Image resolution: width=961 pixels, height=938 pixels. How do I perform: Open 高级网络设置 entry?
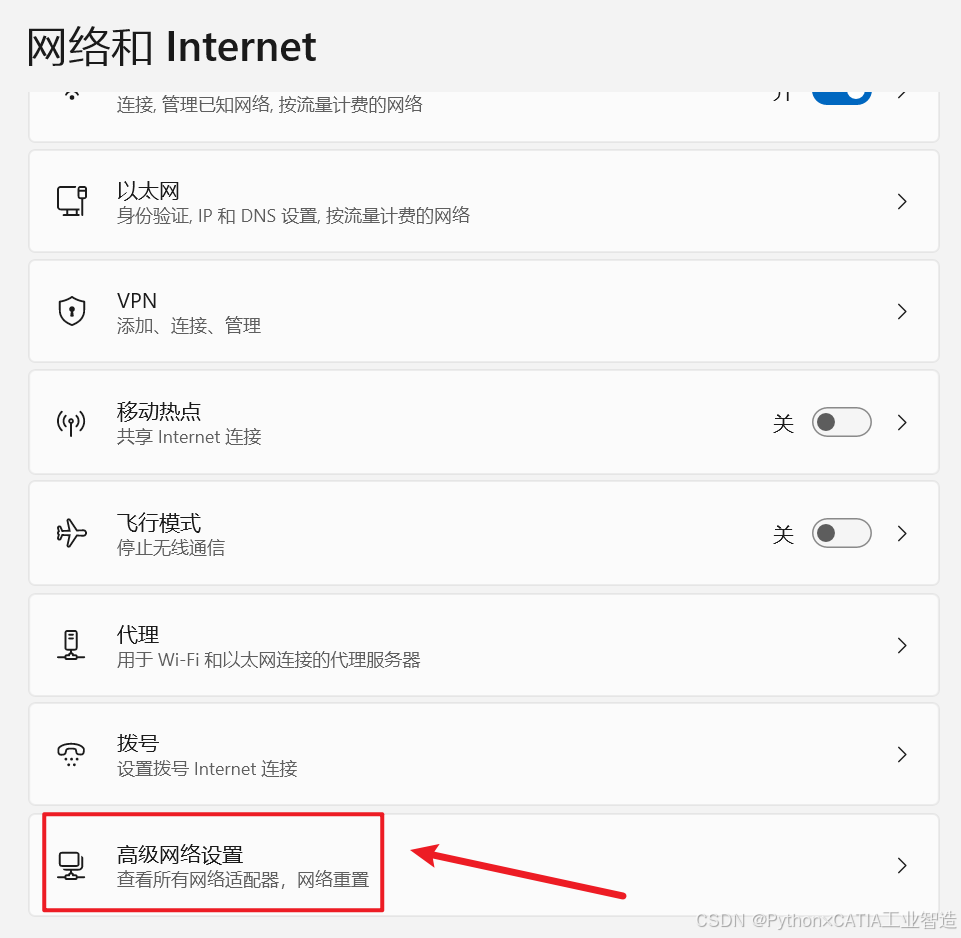pos(484,865)
